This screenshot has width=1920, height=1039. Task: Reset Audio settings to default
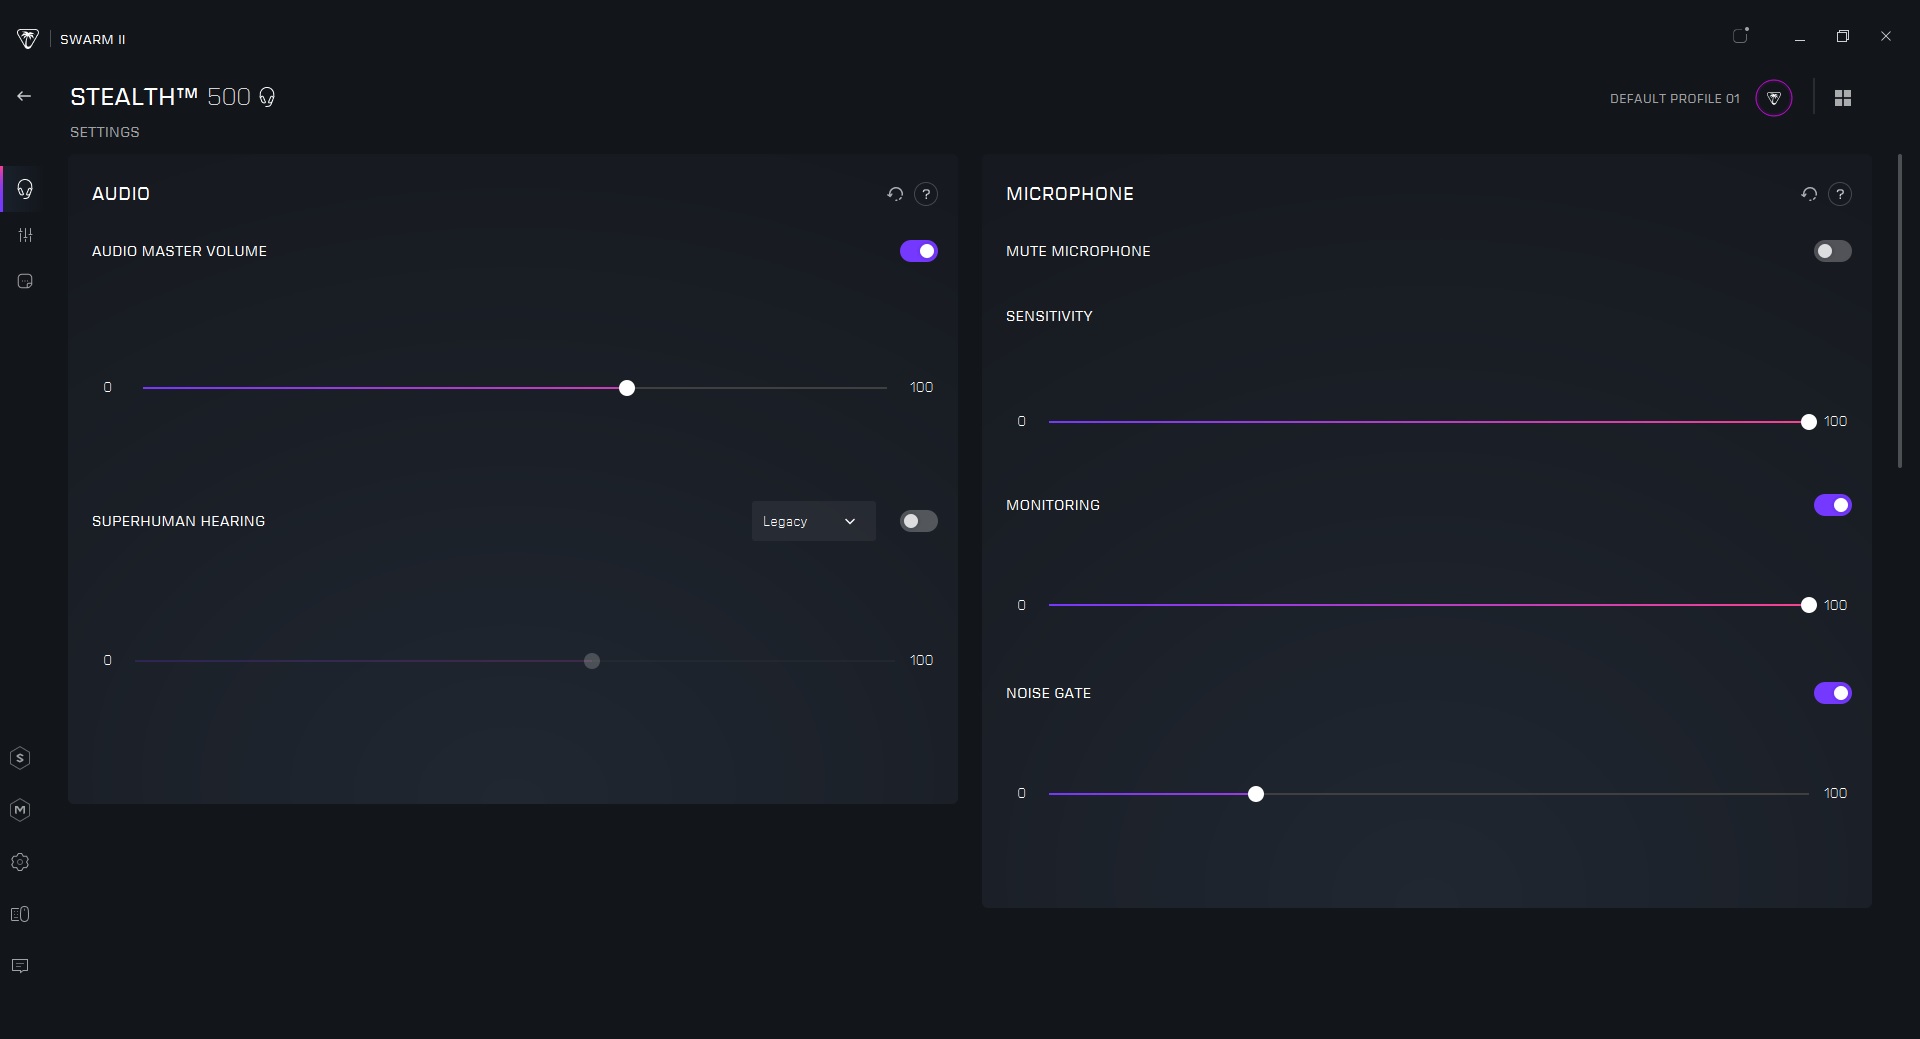[895, 194]
